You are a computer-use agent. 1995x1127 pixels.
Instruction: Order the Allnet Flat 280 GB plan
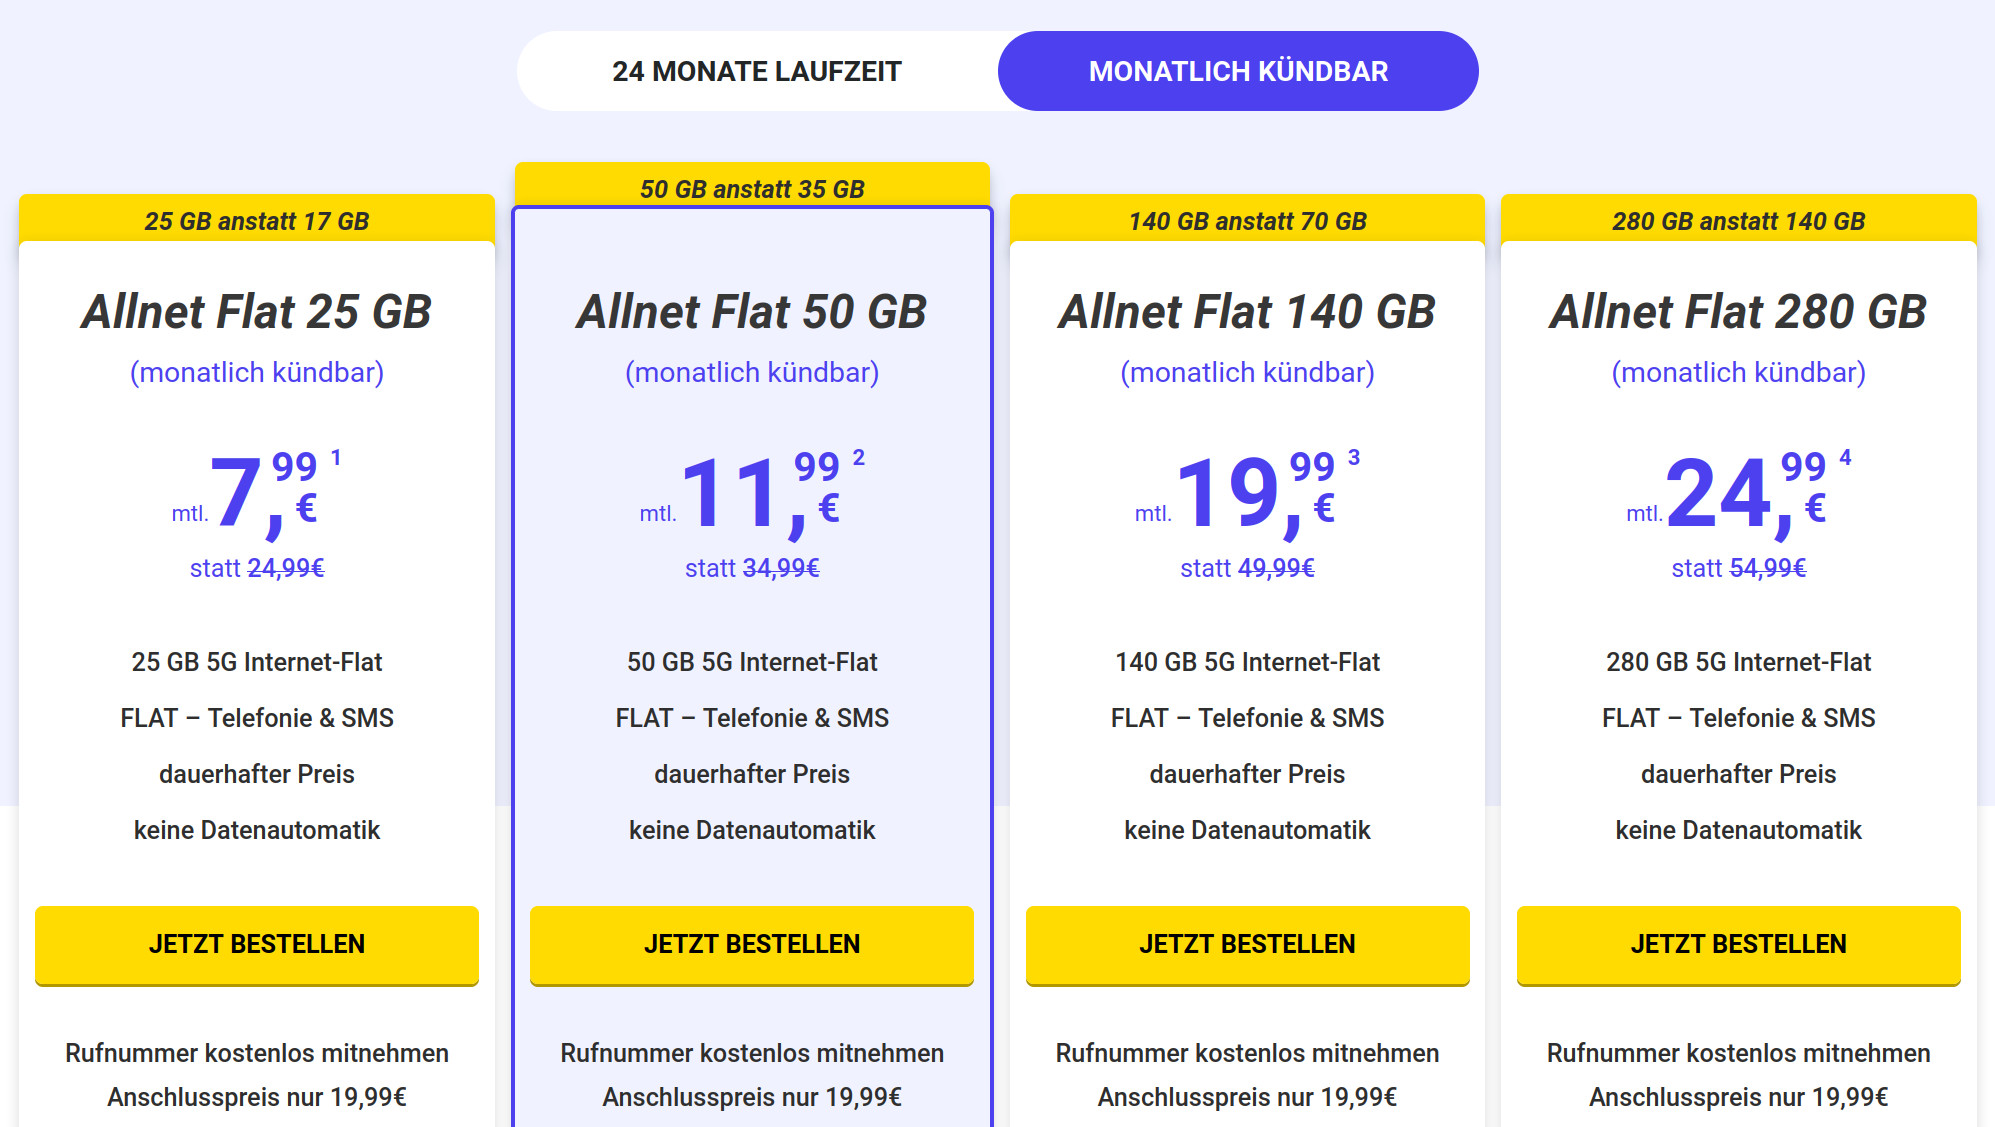[x=1738, y=944]
